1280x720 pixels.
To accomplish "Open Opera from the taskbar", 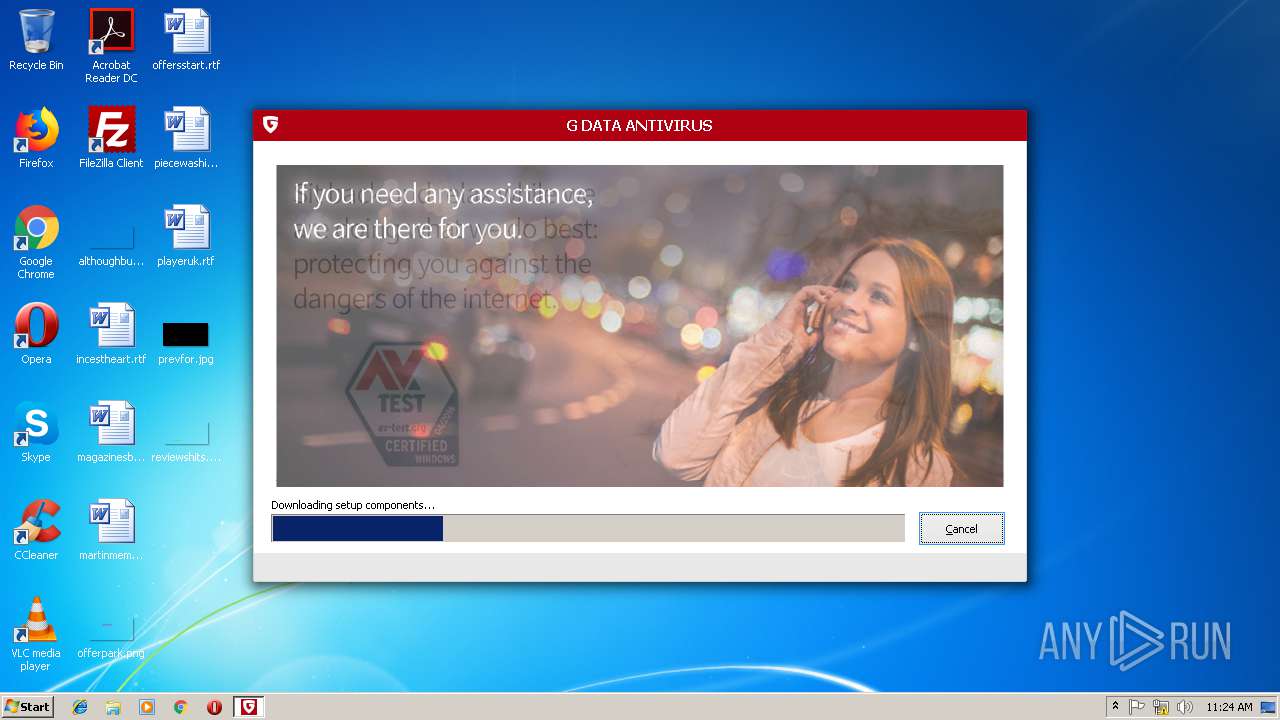I will point(214,707).
